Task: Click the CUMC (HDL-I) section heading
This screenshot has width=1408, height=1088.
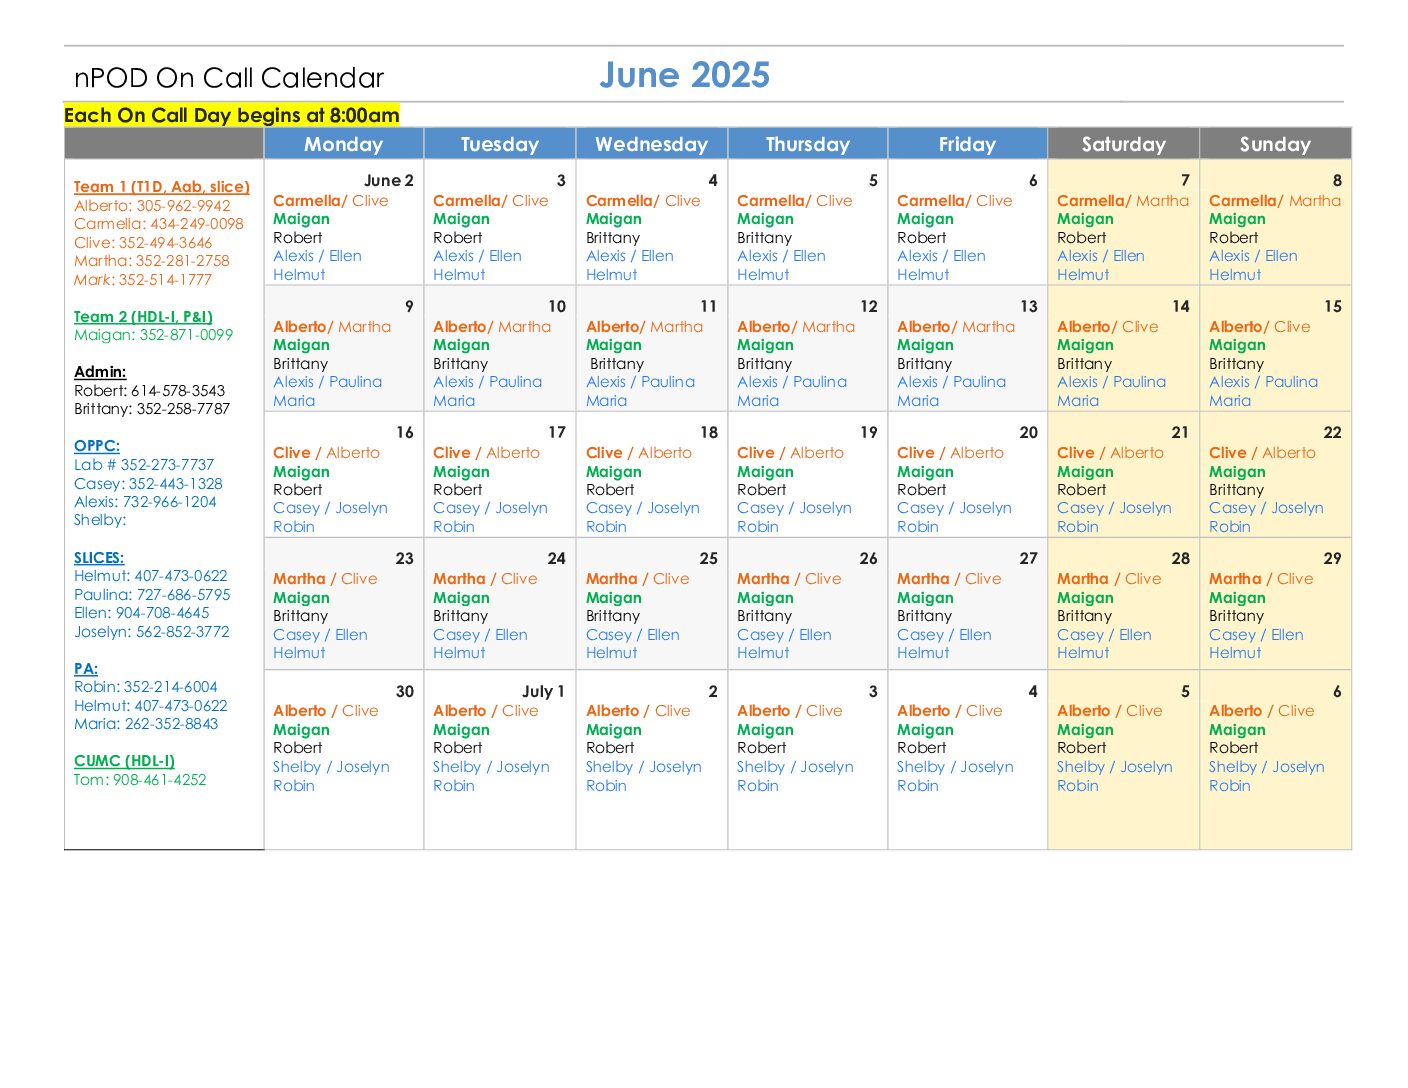Action: pyautogui.click(x=124, y=761)
